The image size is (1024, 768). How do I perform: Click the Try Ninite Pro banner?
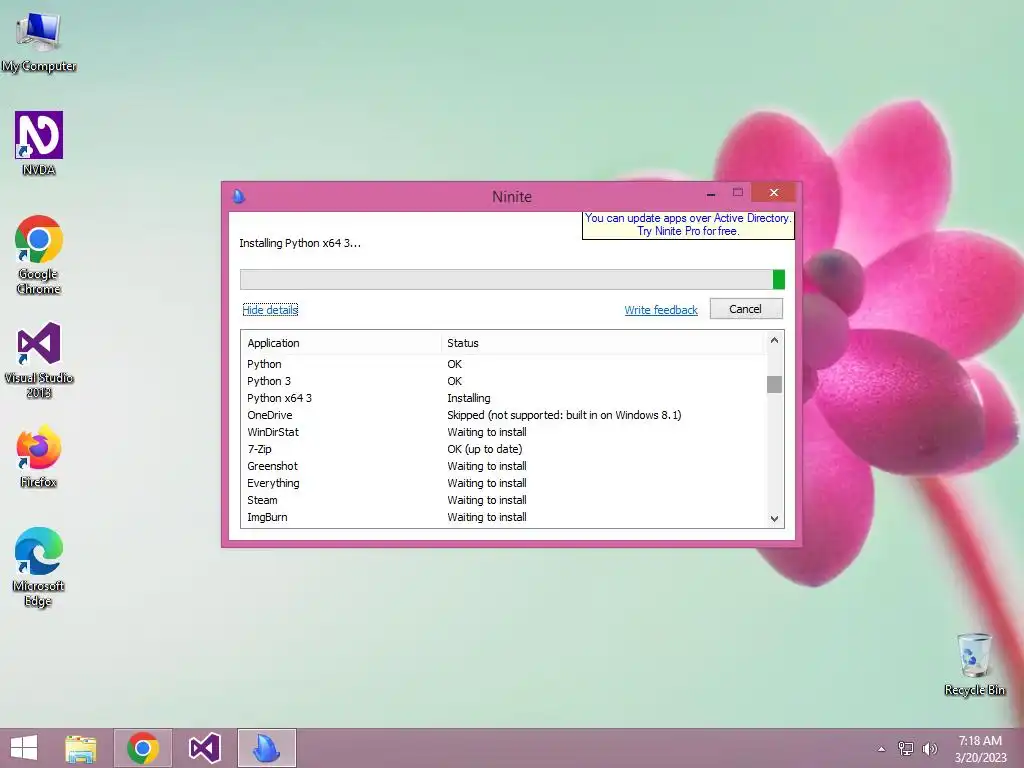pos(688,225)
